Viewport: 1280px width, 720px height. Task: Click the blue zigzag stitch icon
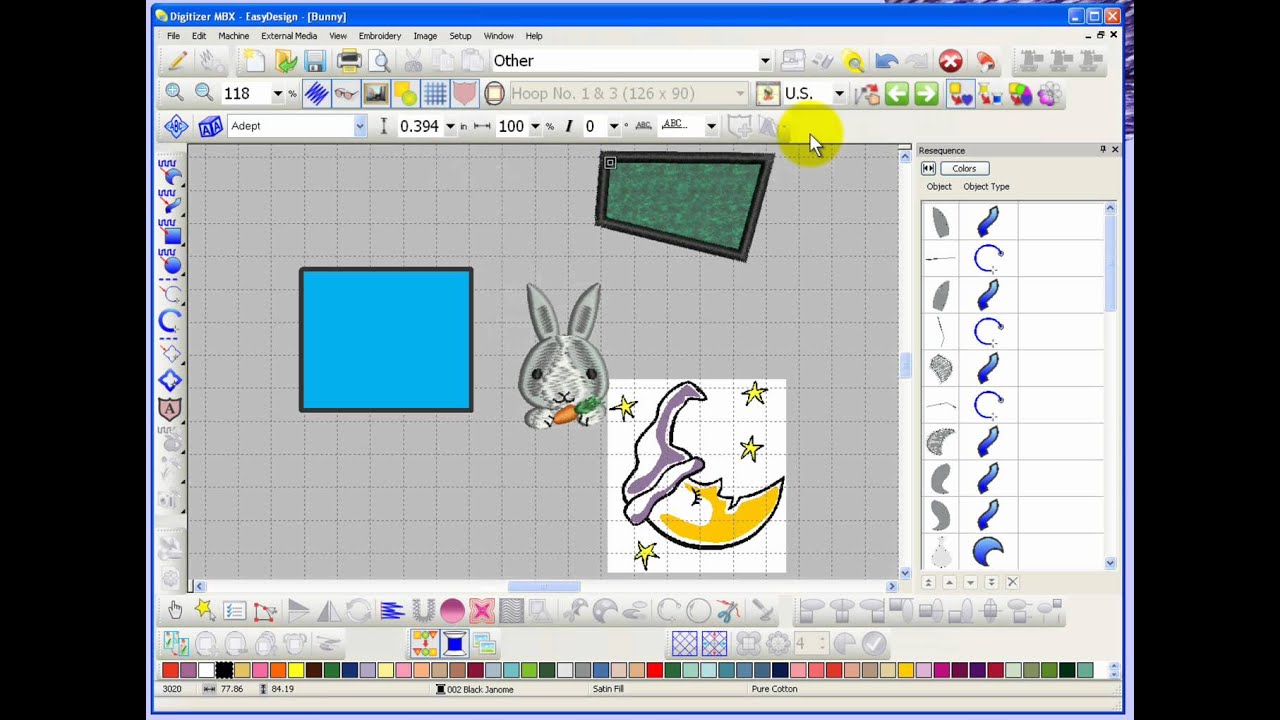pyautogui.click(x=392, y=610)
